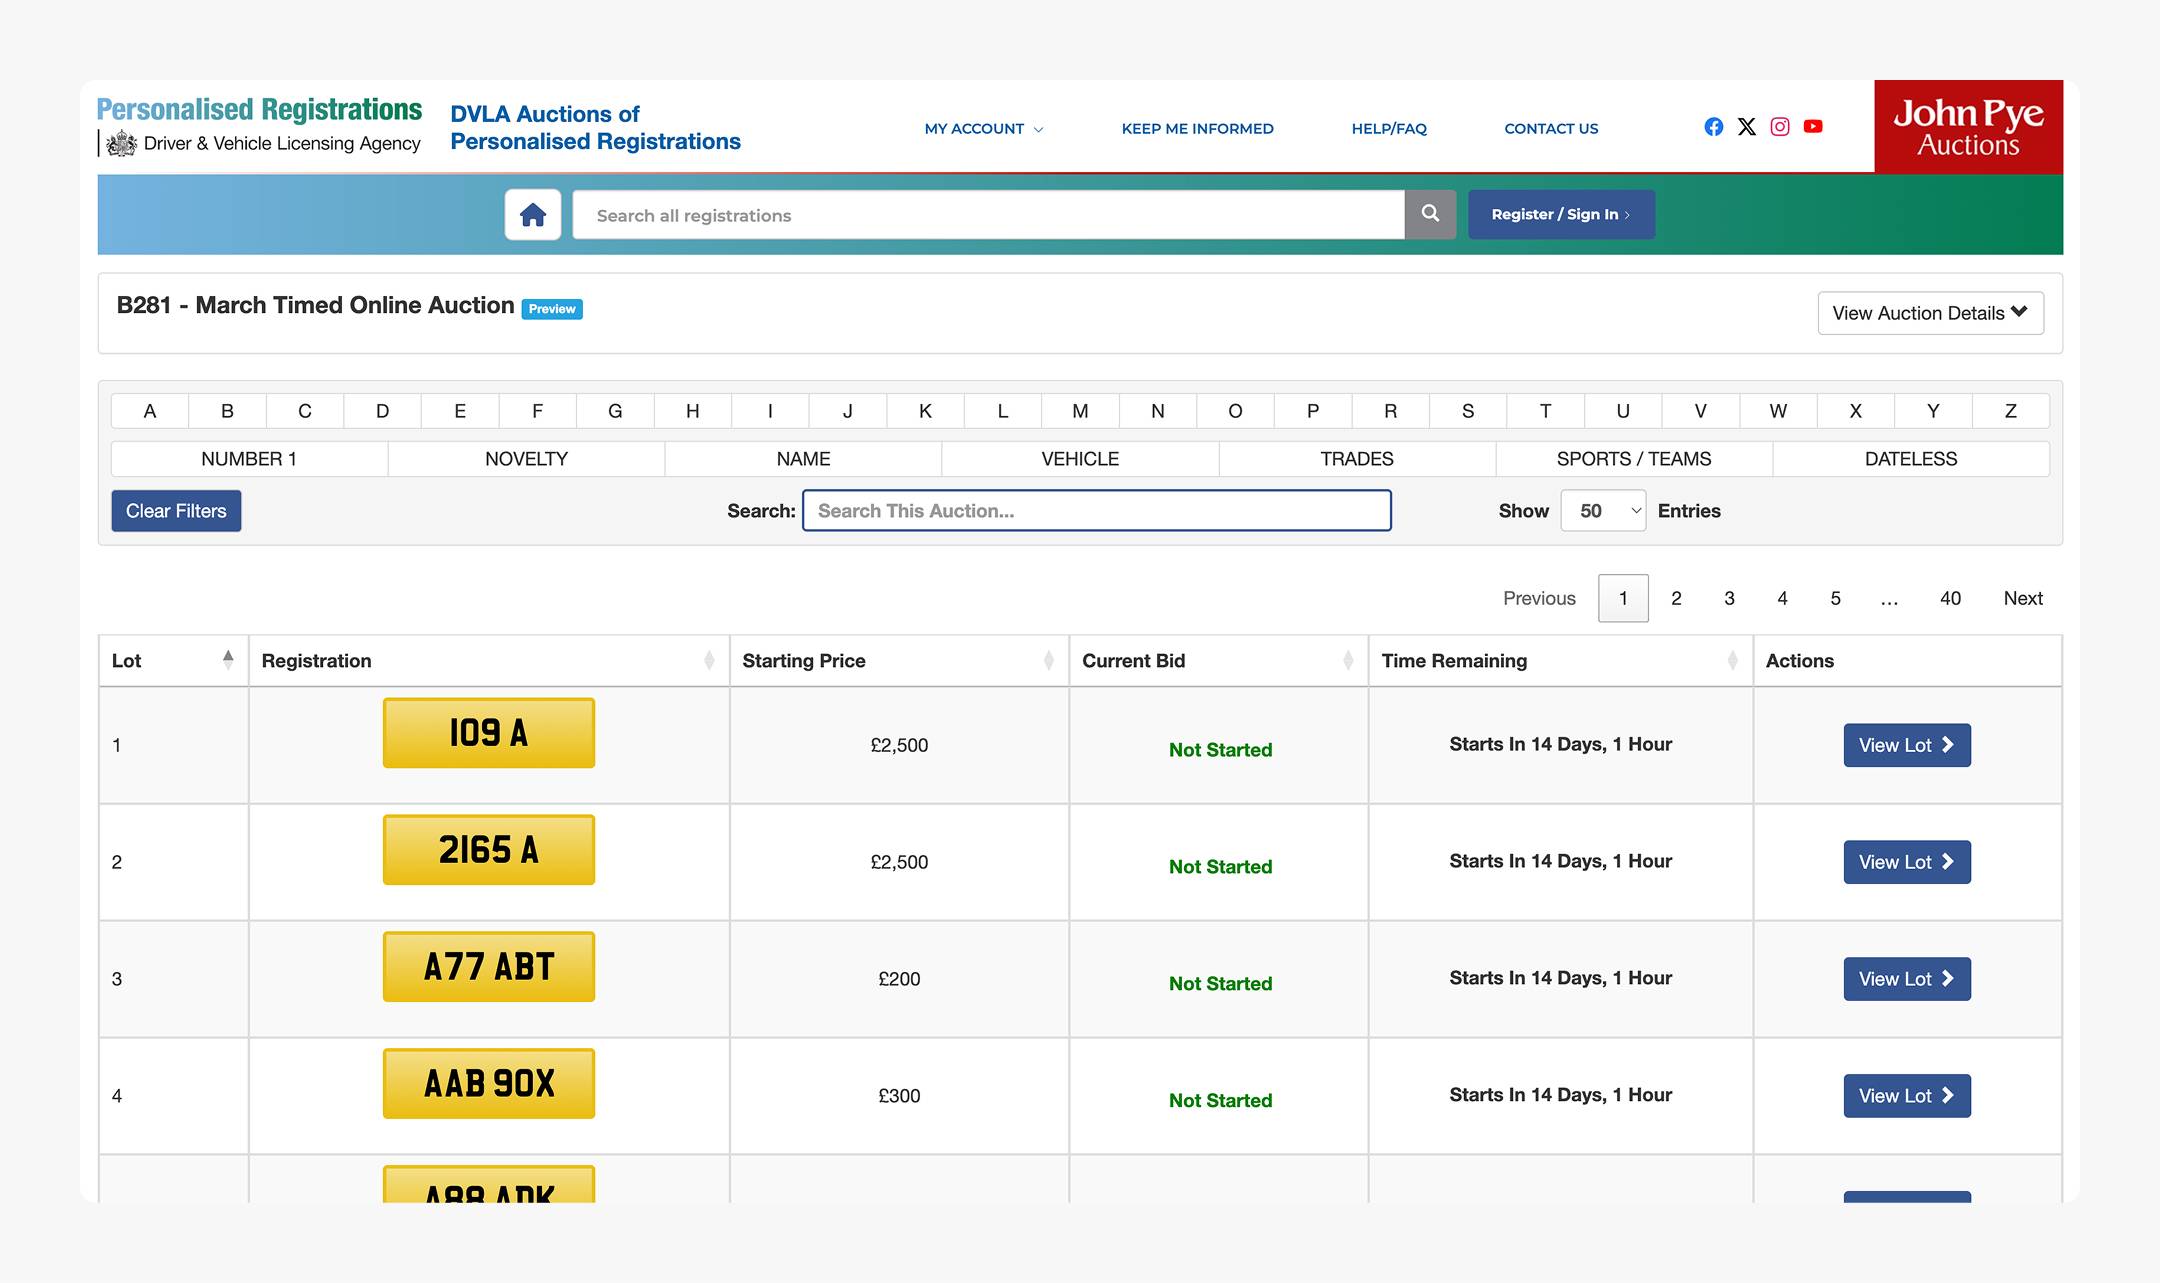
Task: Open the Facebook social icon
Action: point(1713,127)
